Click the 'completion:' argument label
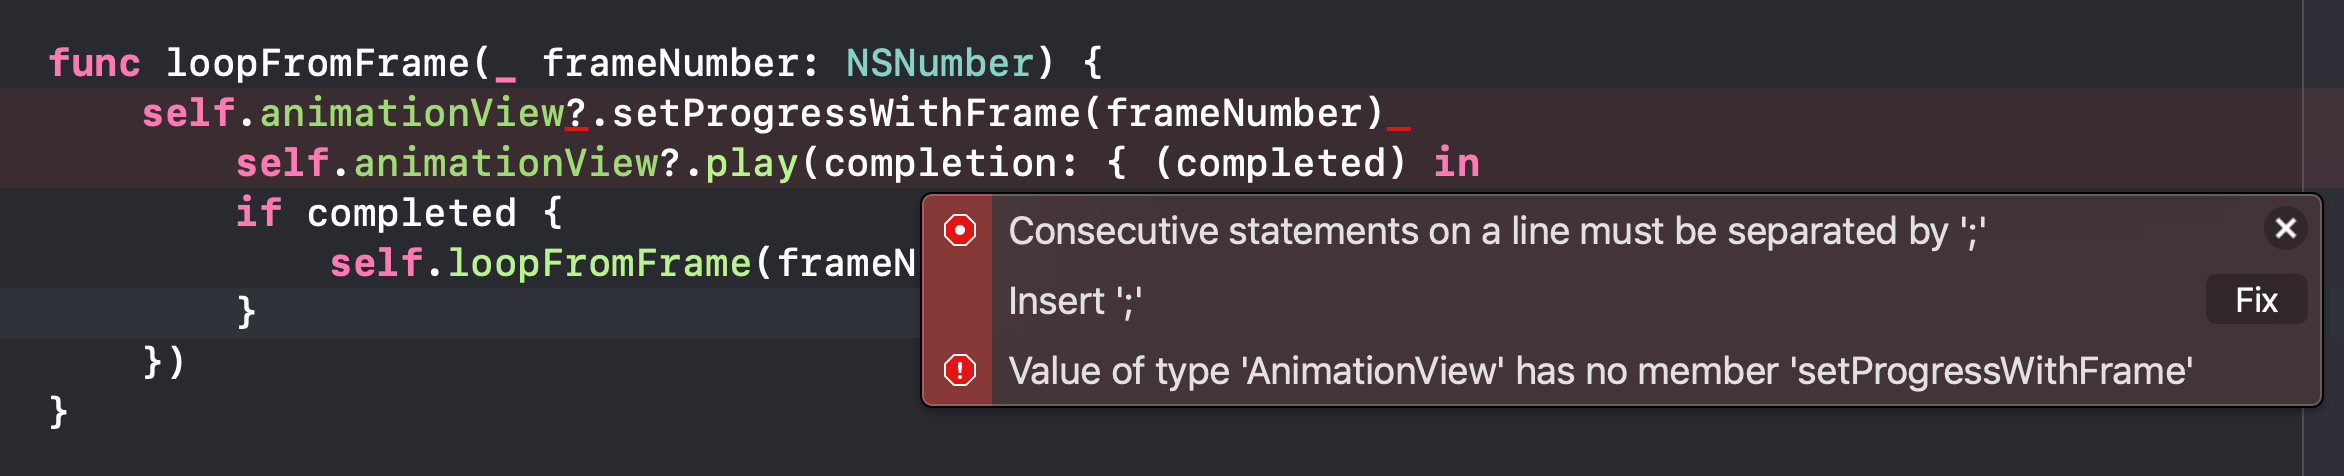The image size is (2344, 476). coord(951,163)
